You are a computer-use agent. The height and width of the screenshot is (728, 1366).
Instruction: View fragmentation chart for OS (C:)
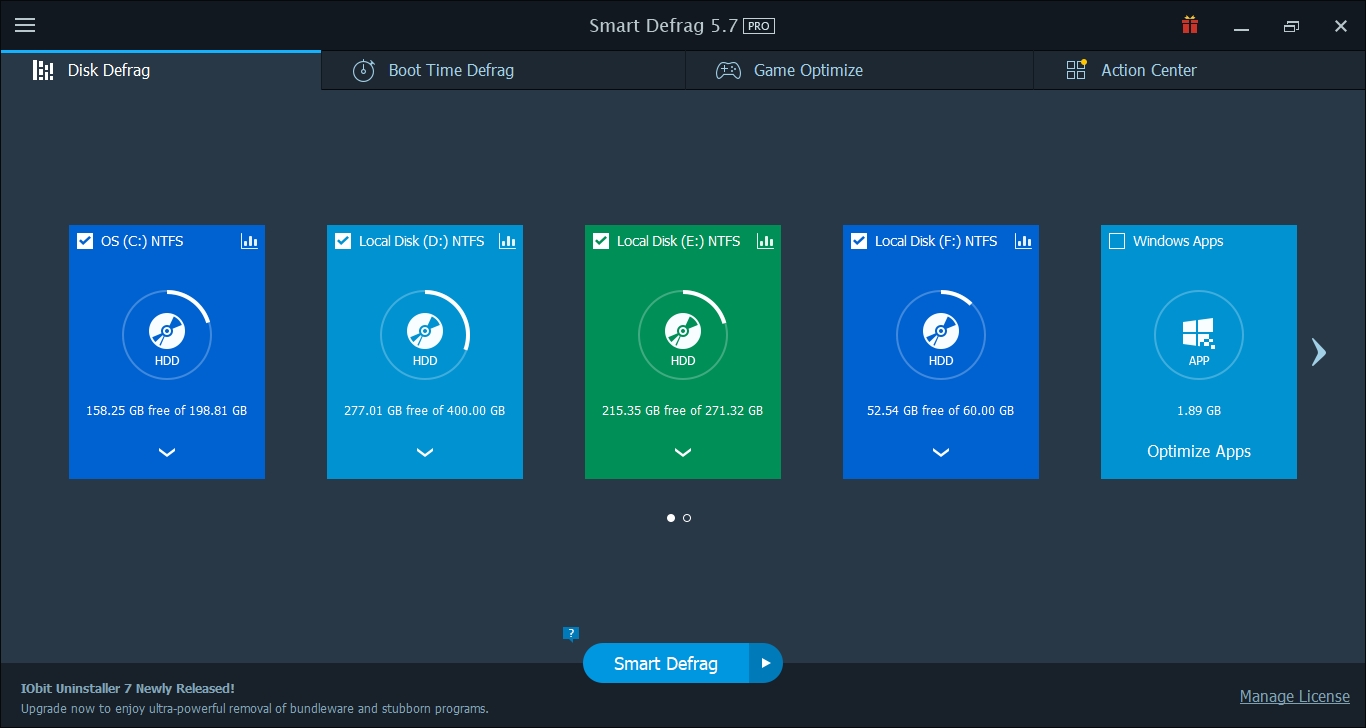point(249,241)
